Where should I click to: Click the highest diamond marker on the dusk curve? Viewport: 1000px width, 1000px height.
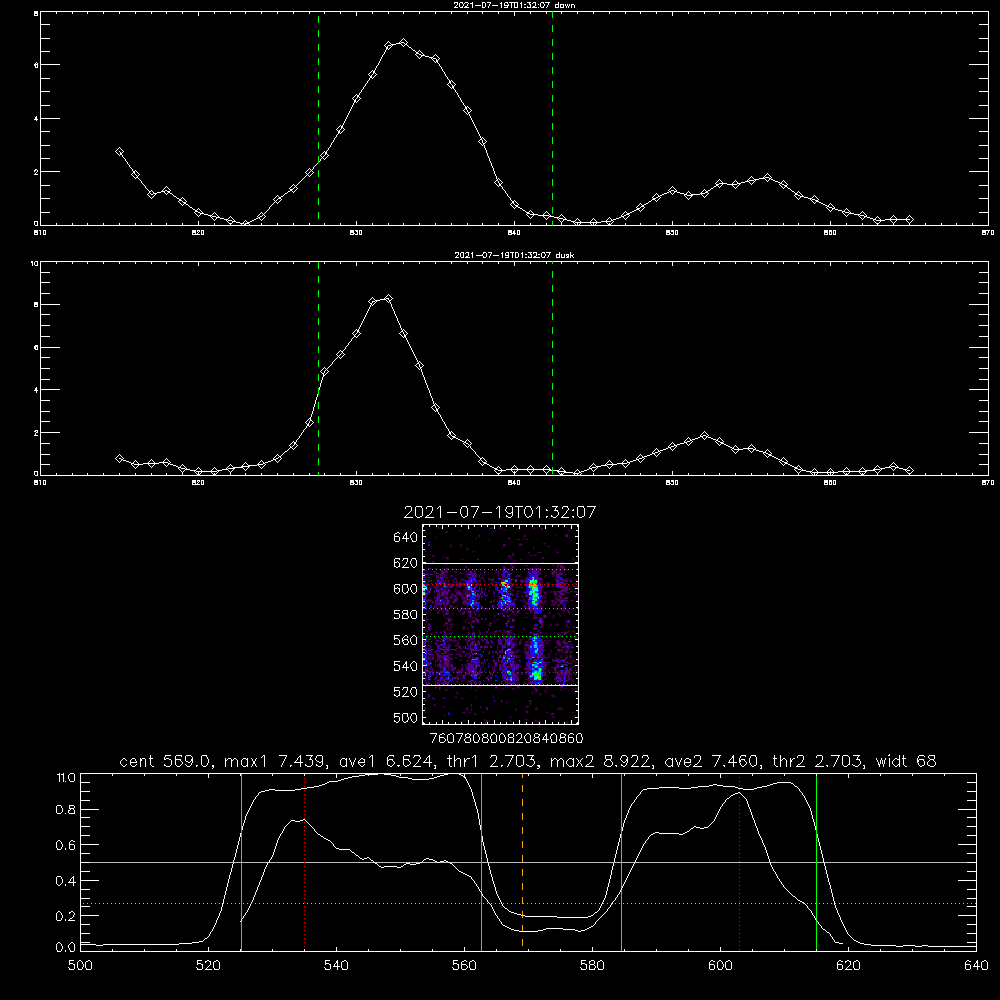[388, 298]
